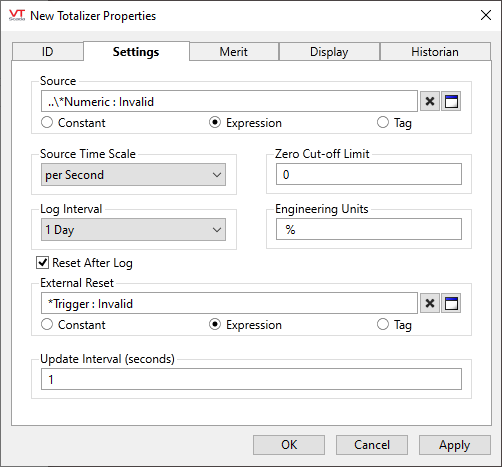Open the External Reset expression editor icon

[x=451, y=303]
